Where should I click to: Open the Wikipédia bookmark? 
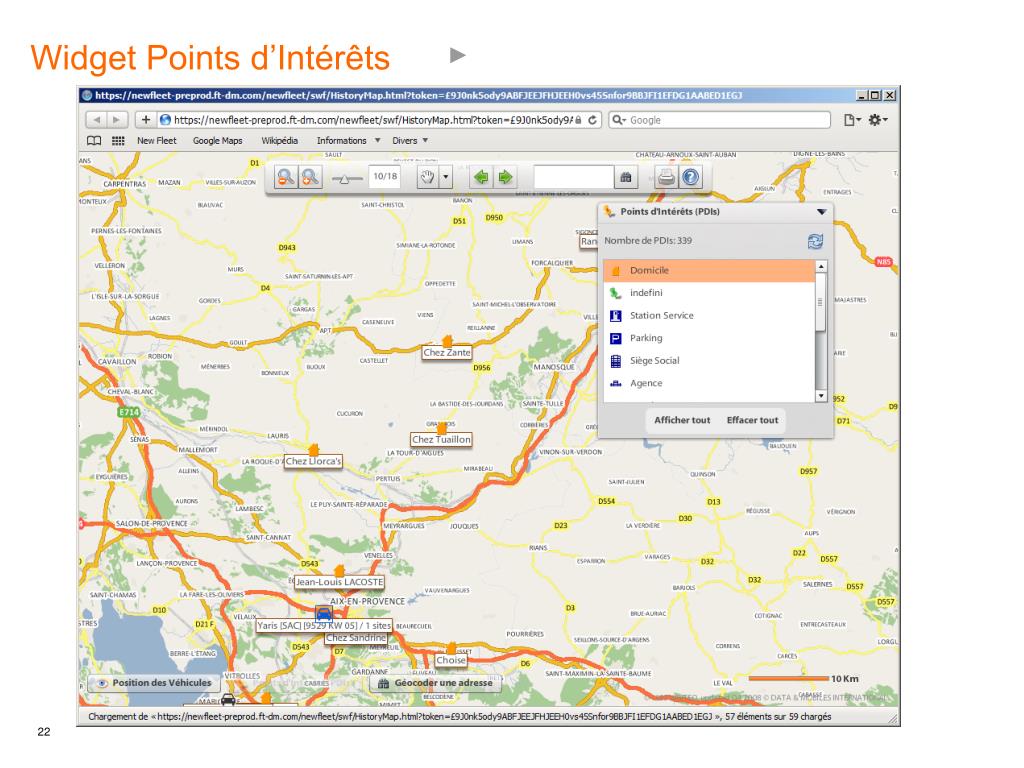click(280, 140)
